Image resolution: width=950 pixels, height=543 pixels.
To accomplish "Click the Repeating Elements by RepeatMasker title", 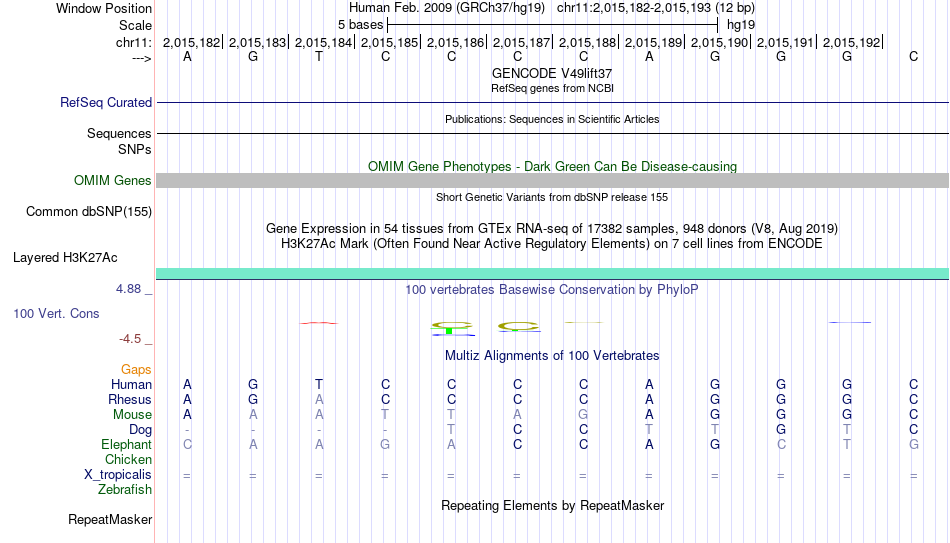I will coord(552,505).
